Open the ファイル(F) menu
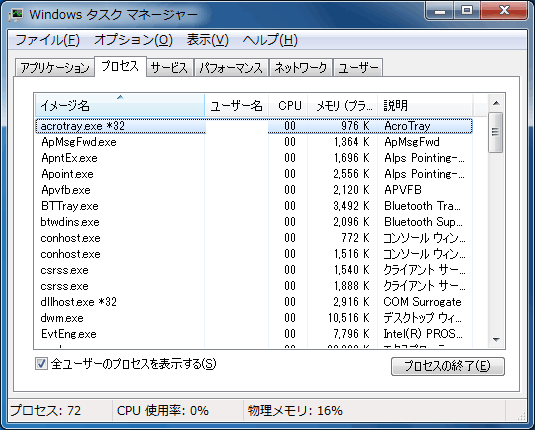535x430 pixels. (47, 40)
